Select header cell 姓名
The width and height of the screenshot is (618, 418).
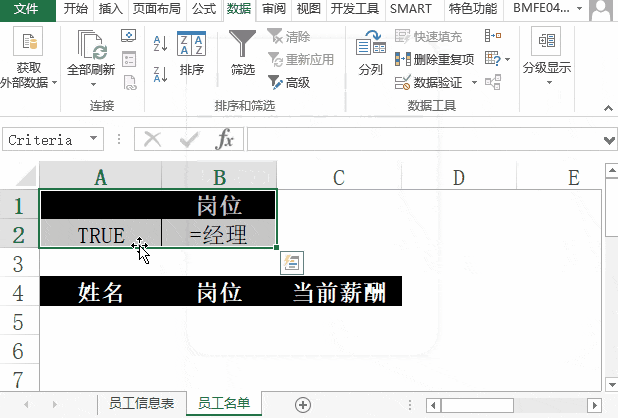101,292
